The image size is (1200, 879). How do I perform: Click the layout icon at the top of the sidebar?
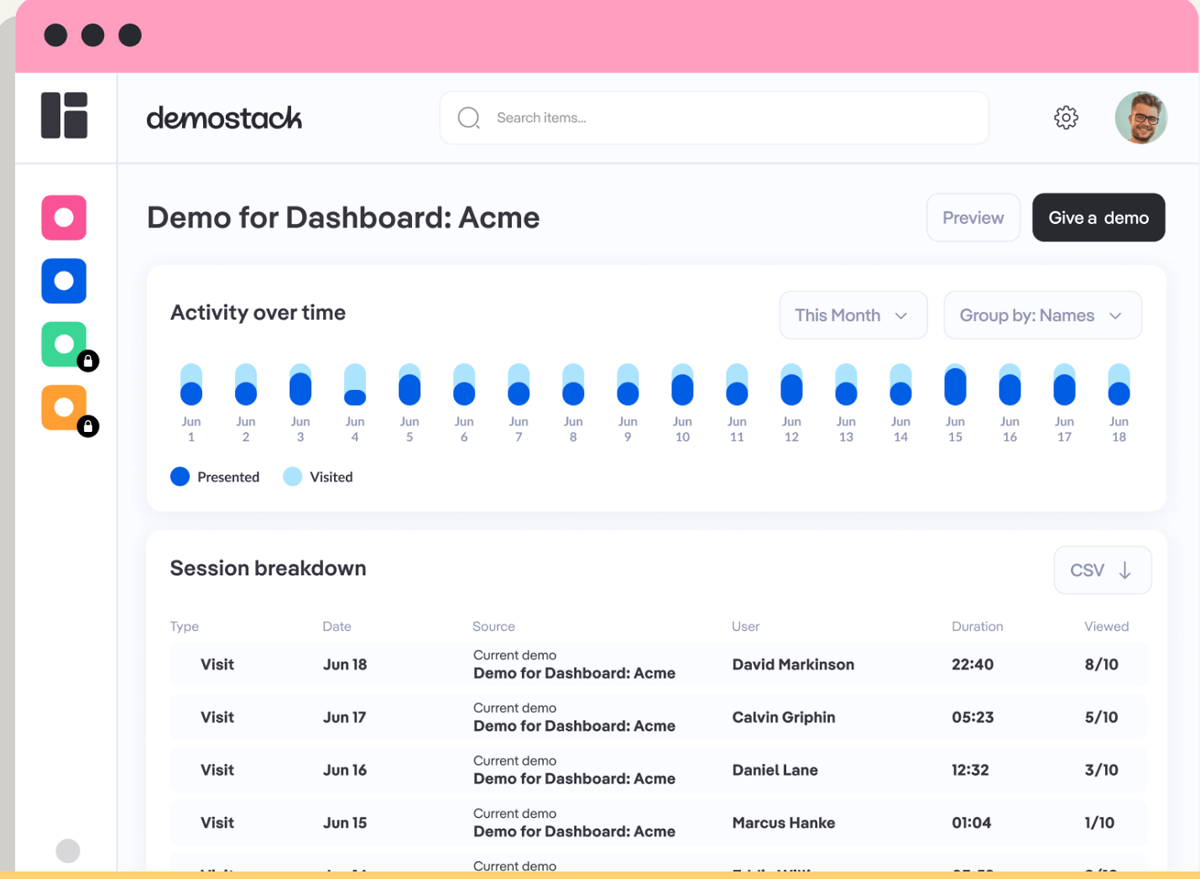coord(63,115)
